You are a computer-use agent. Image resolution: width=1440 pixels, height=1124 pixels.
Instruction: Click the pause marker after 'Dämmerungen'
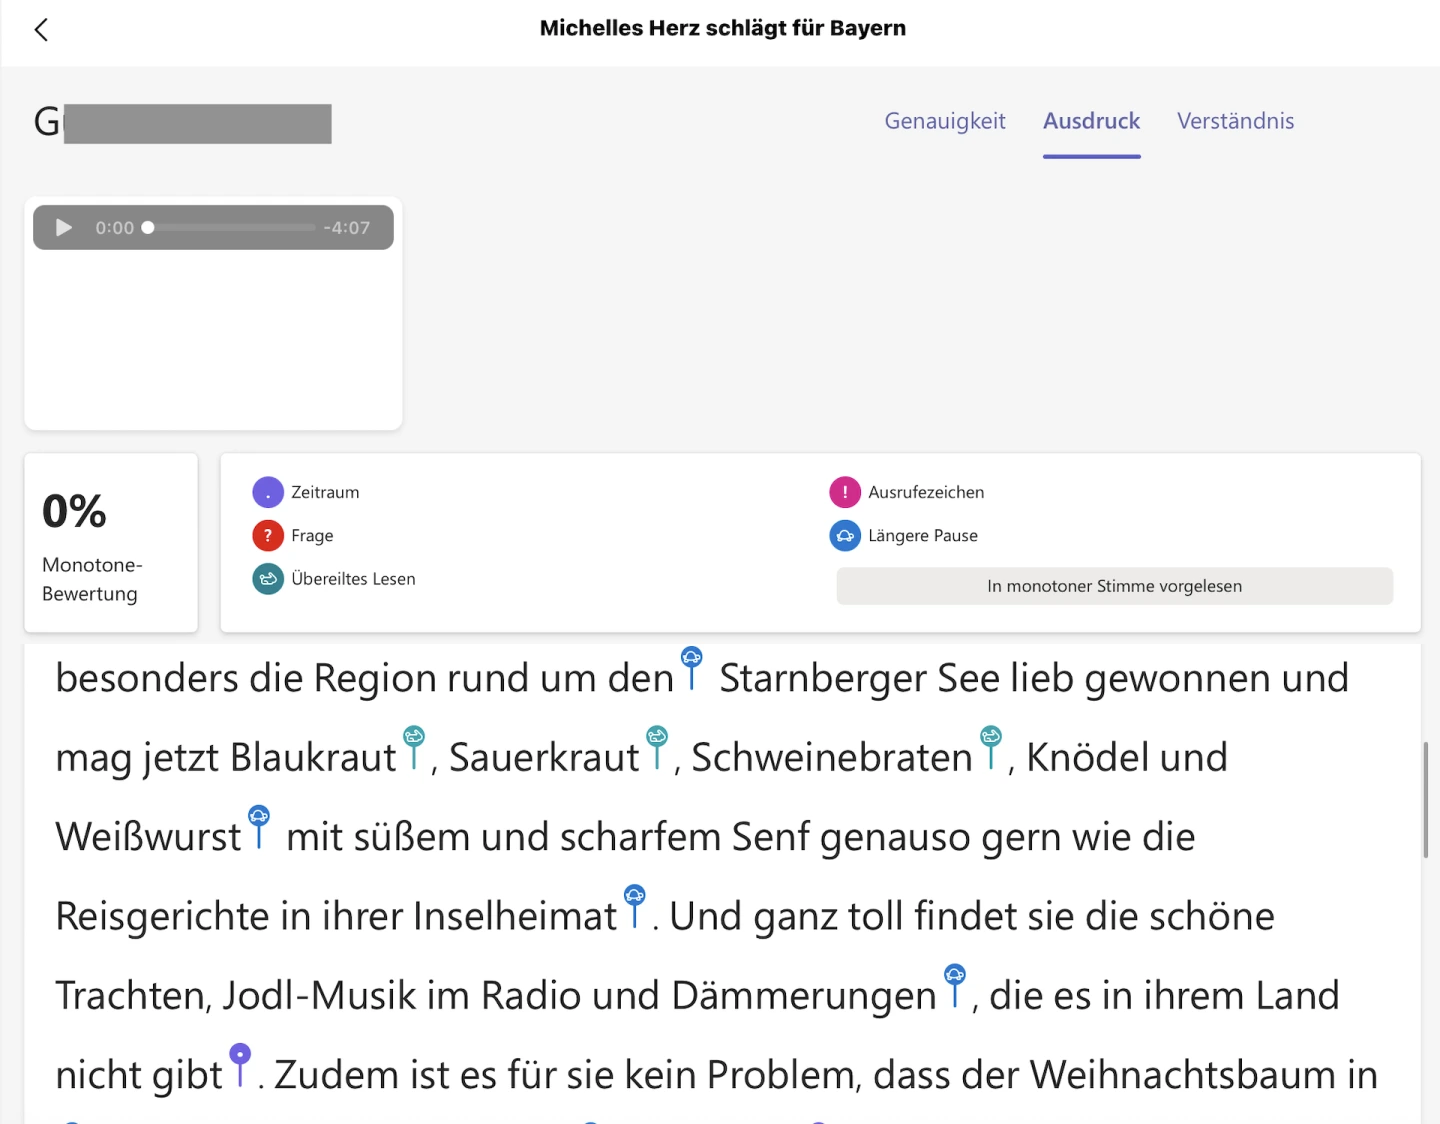(955, 976)
